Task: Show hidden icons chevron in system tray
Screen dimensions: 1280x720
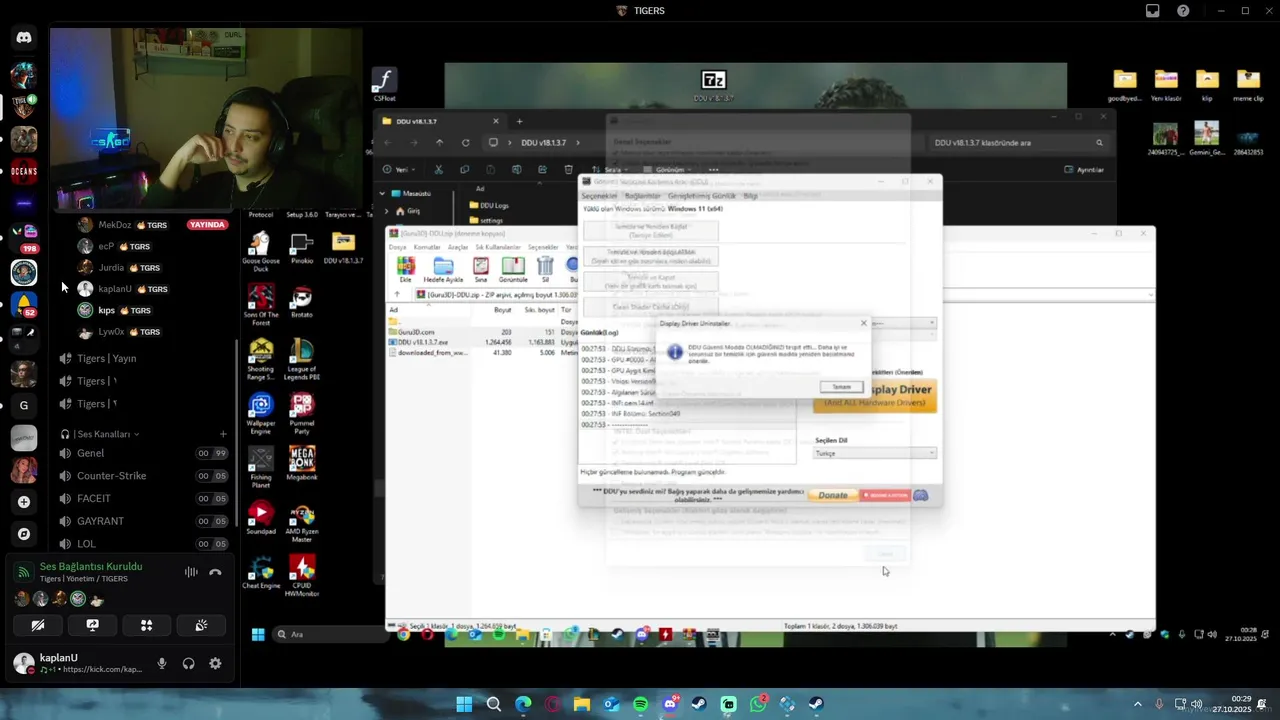Action: [x=1138, y=704]
